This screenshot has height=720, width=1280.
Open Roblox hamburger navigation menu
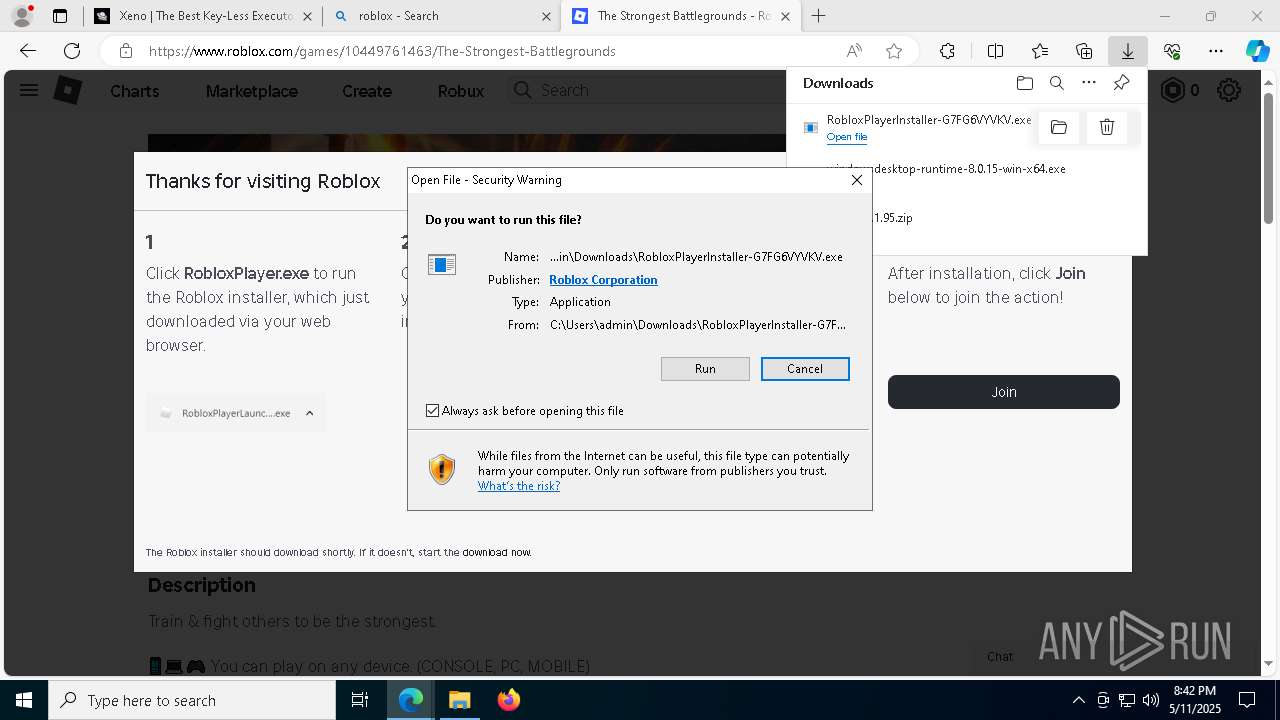[x=29, y=90]
